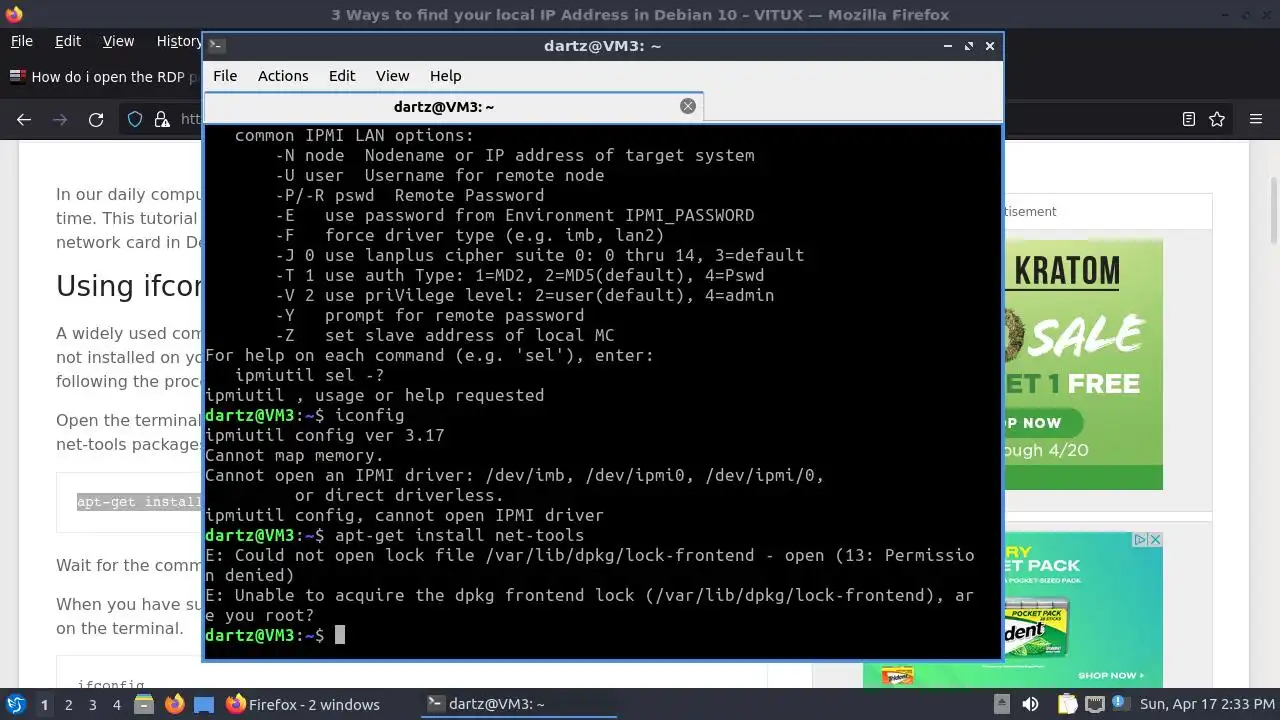Click the 'iconfig' command line in terminal
Image resolution: width=1280 pixels, height=720 pixels.
pyautogui.click(x=305, y=415)
